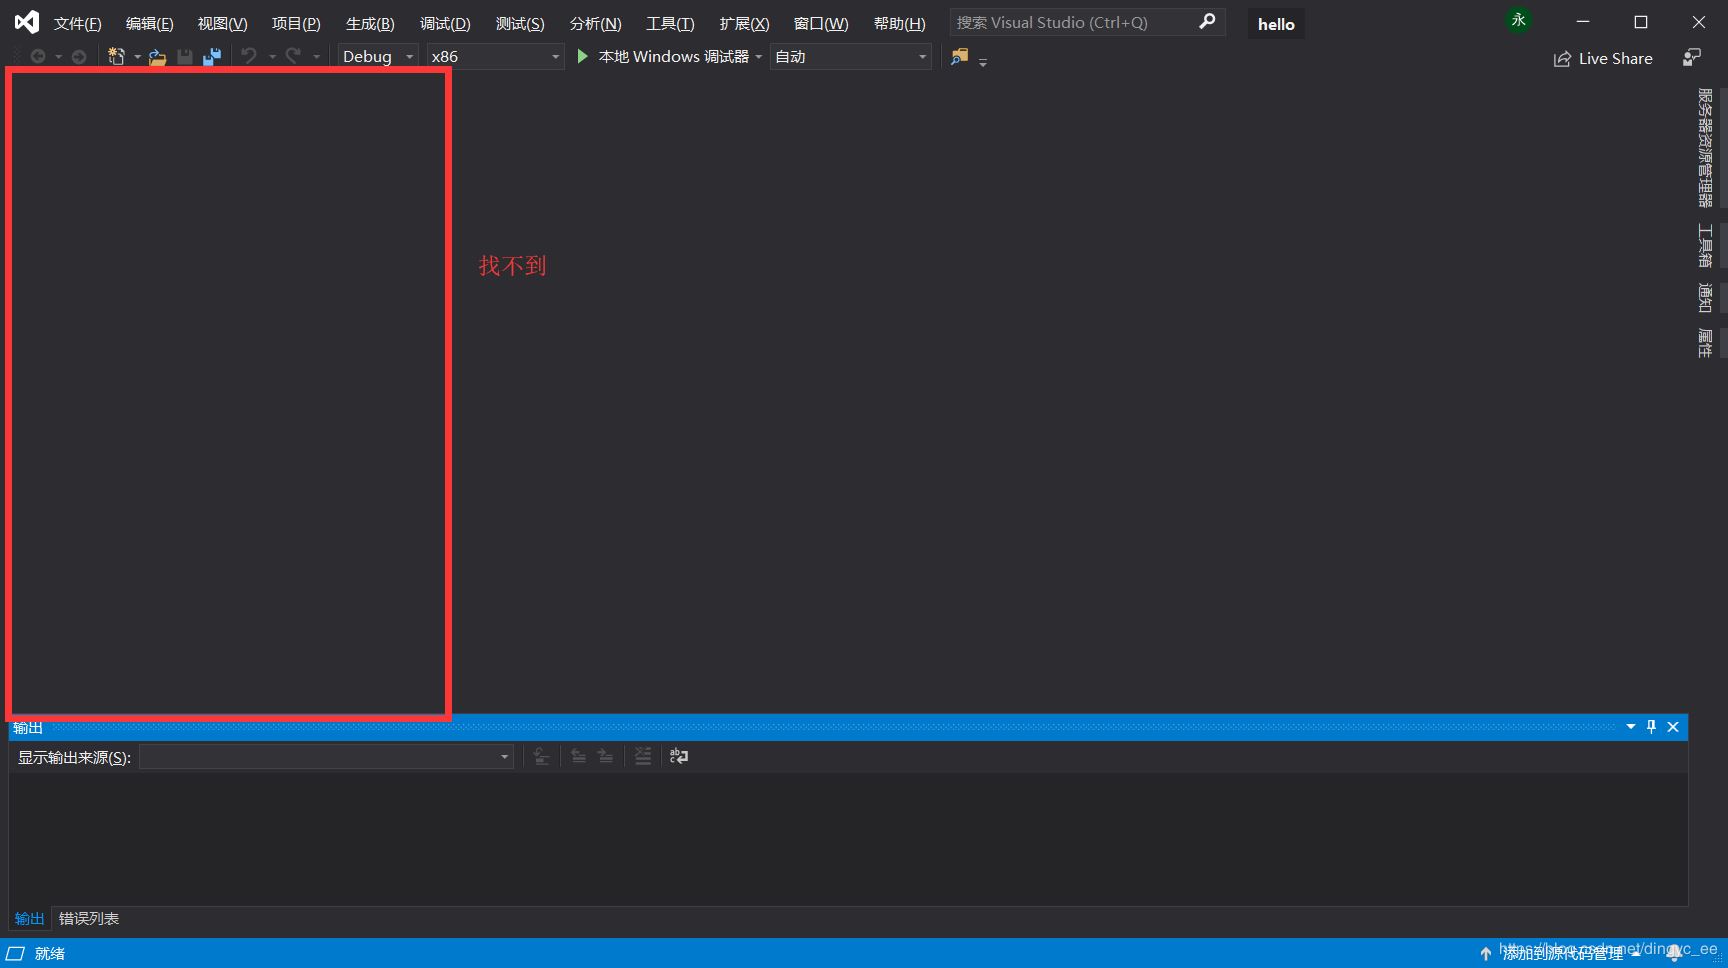Click the Visual Studio logo icon
The width and height of the screenshot is (1728, 968).
click(x=27, y=22)
